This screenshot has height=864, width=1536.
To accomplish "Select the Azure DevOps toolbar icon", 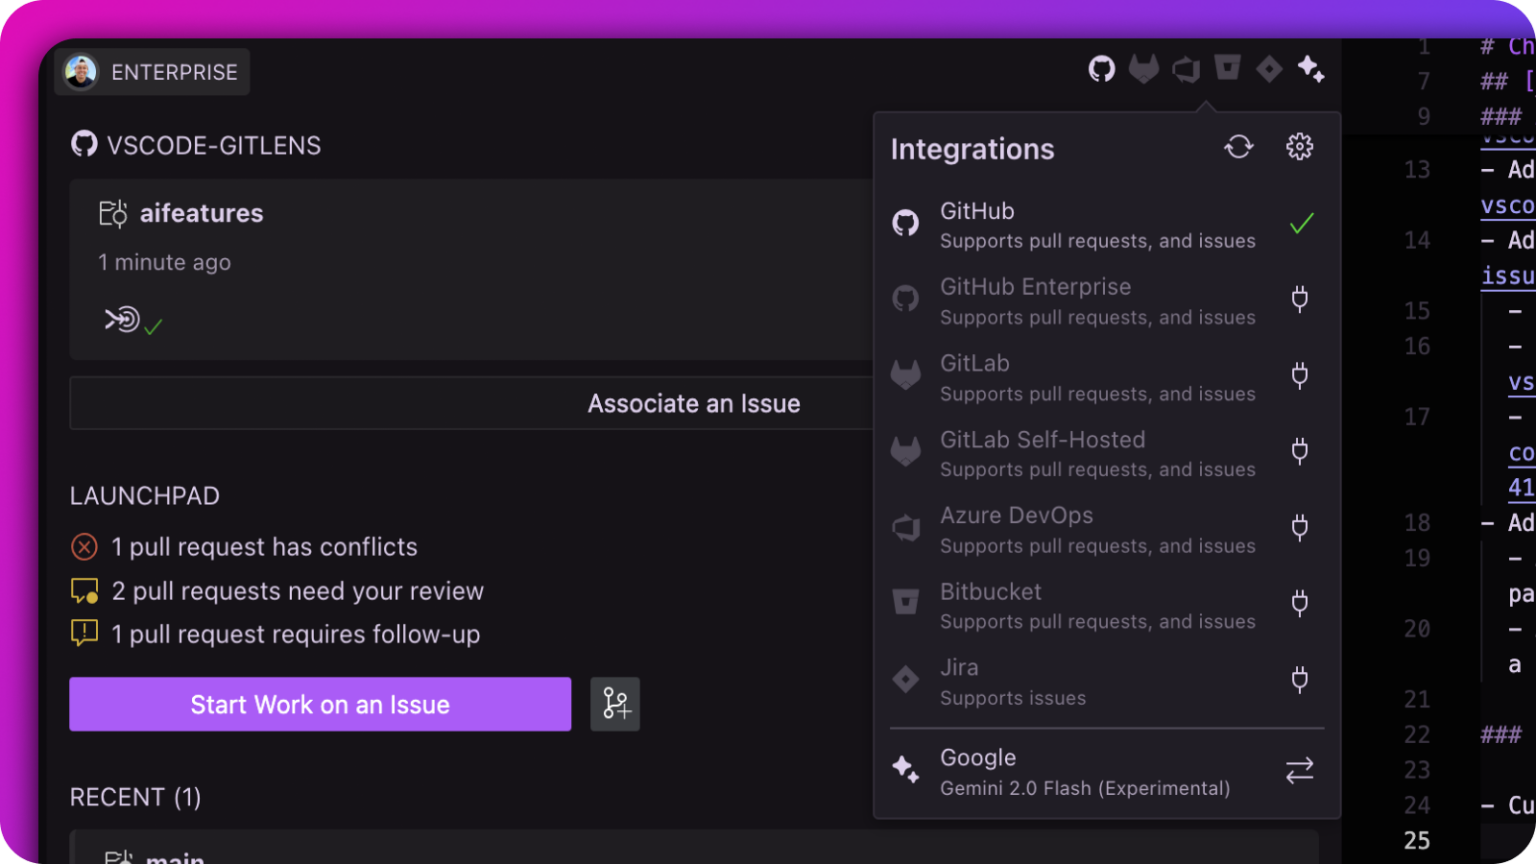I will pos(1186,69).
